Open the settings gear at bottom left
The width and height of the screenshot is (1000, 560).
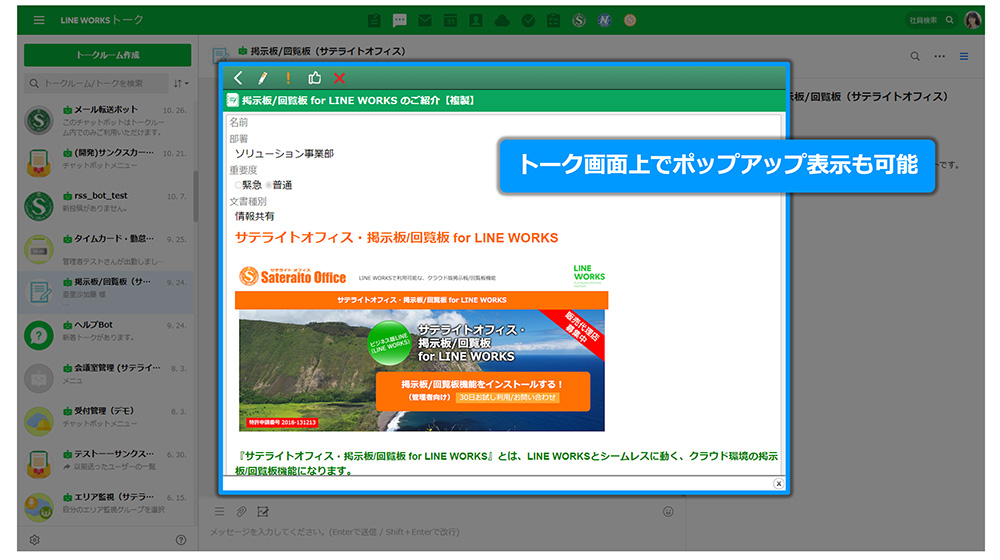point(34,540)
